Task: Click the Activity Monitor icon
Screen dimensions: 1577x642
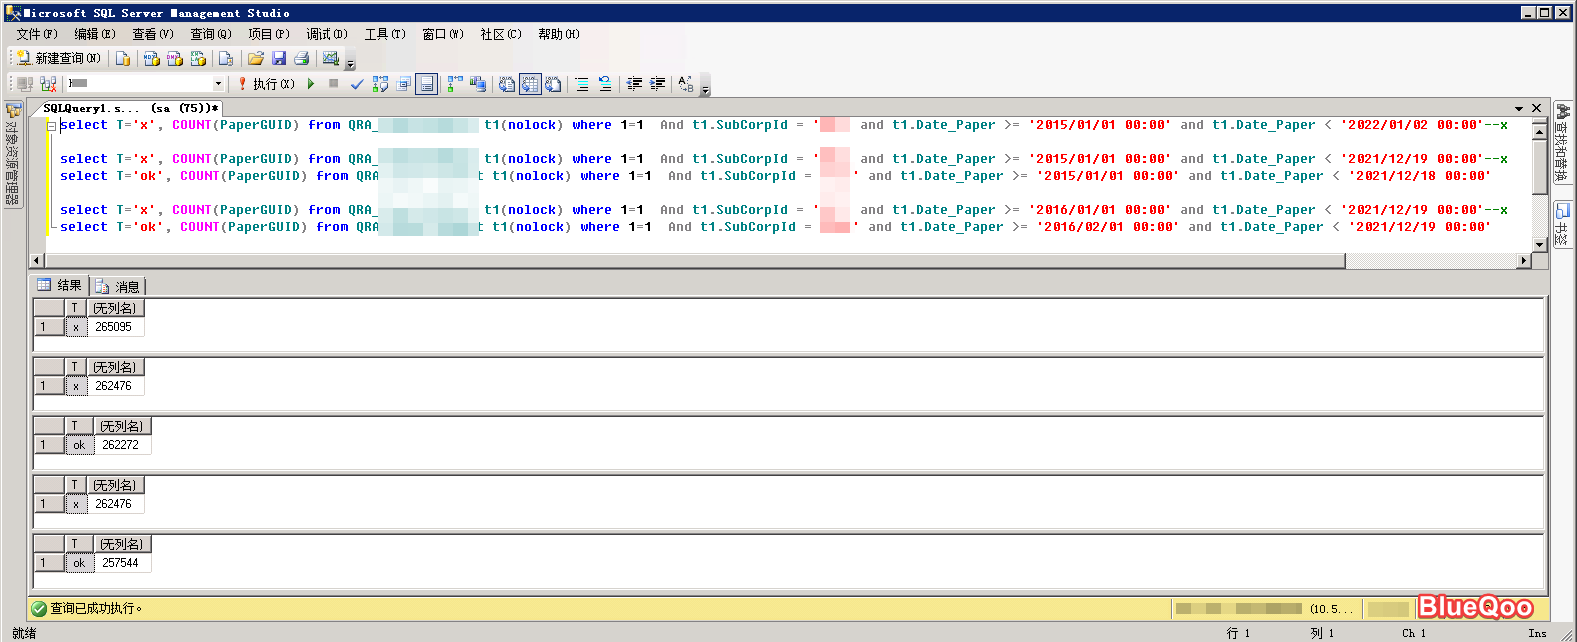Action: [x=331, y=58]
